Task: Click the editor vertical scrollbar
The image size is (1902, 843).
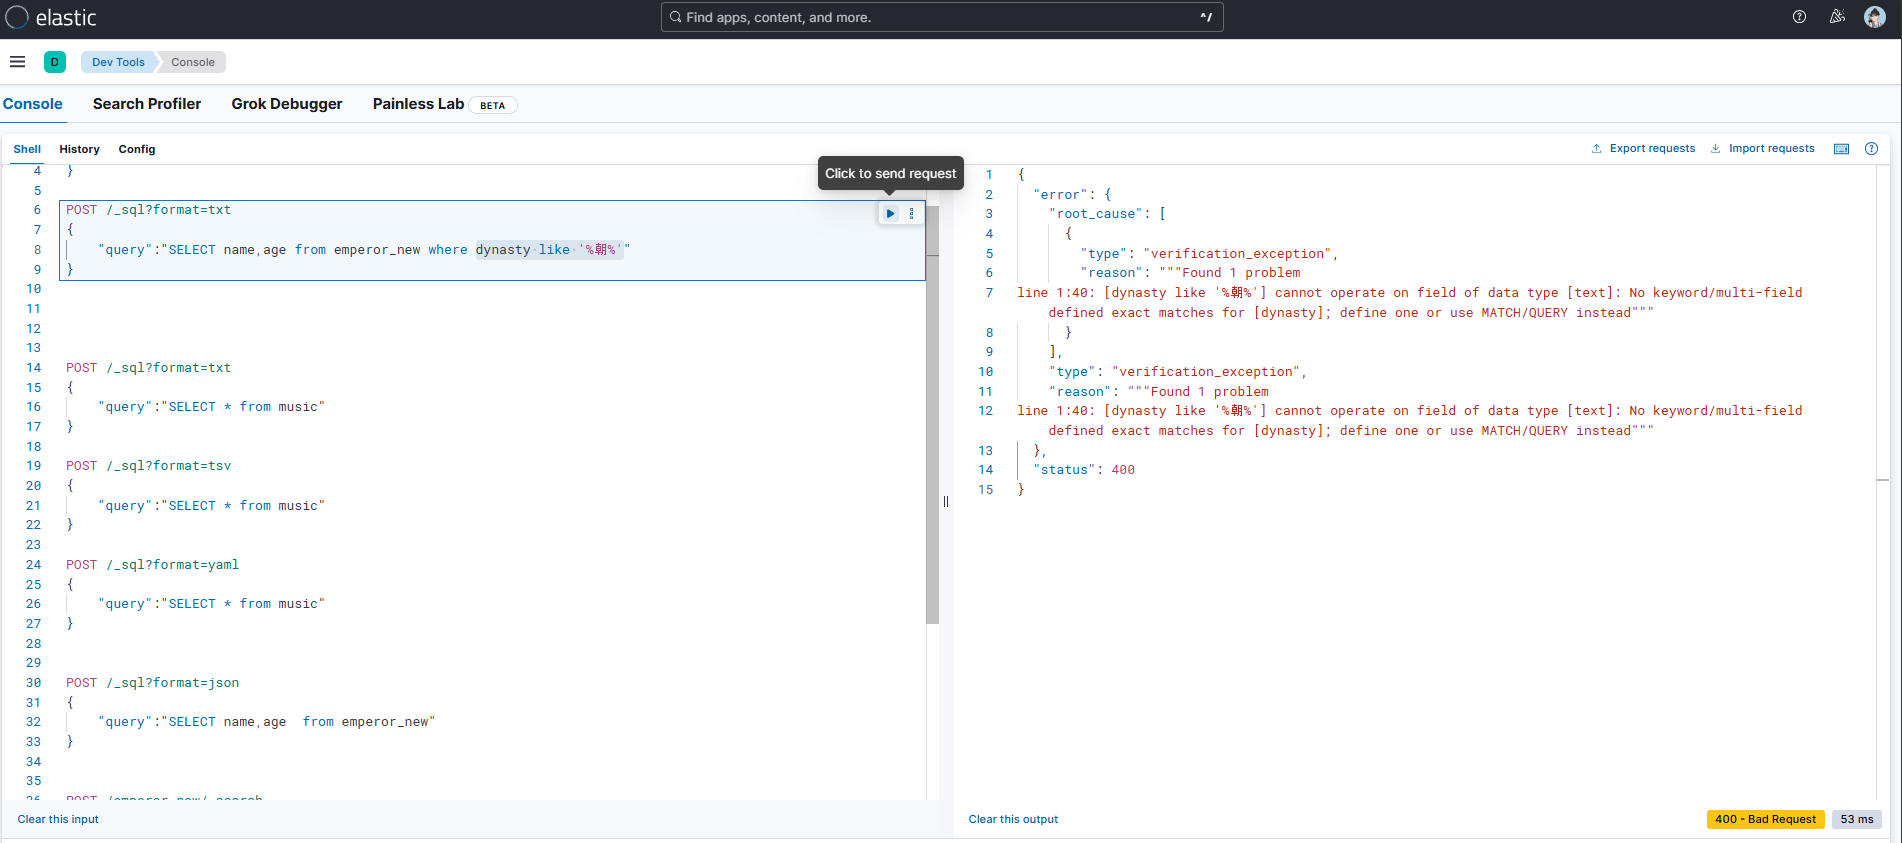Action: pos(932,415)
